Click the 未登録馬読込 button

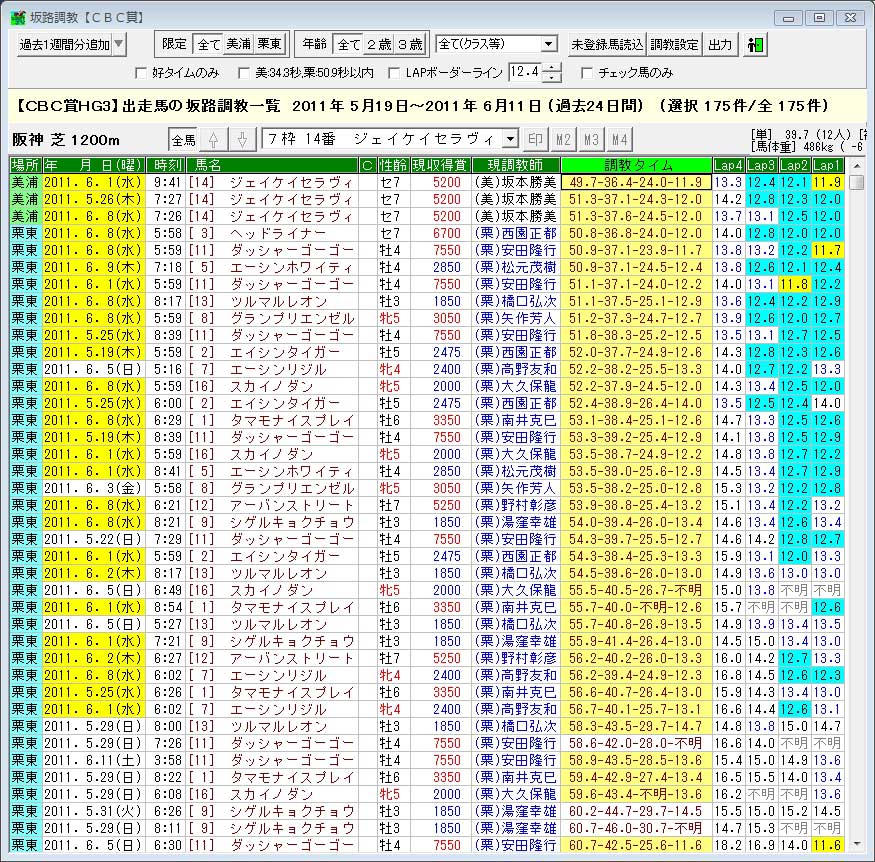click(x=606, y=45)
